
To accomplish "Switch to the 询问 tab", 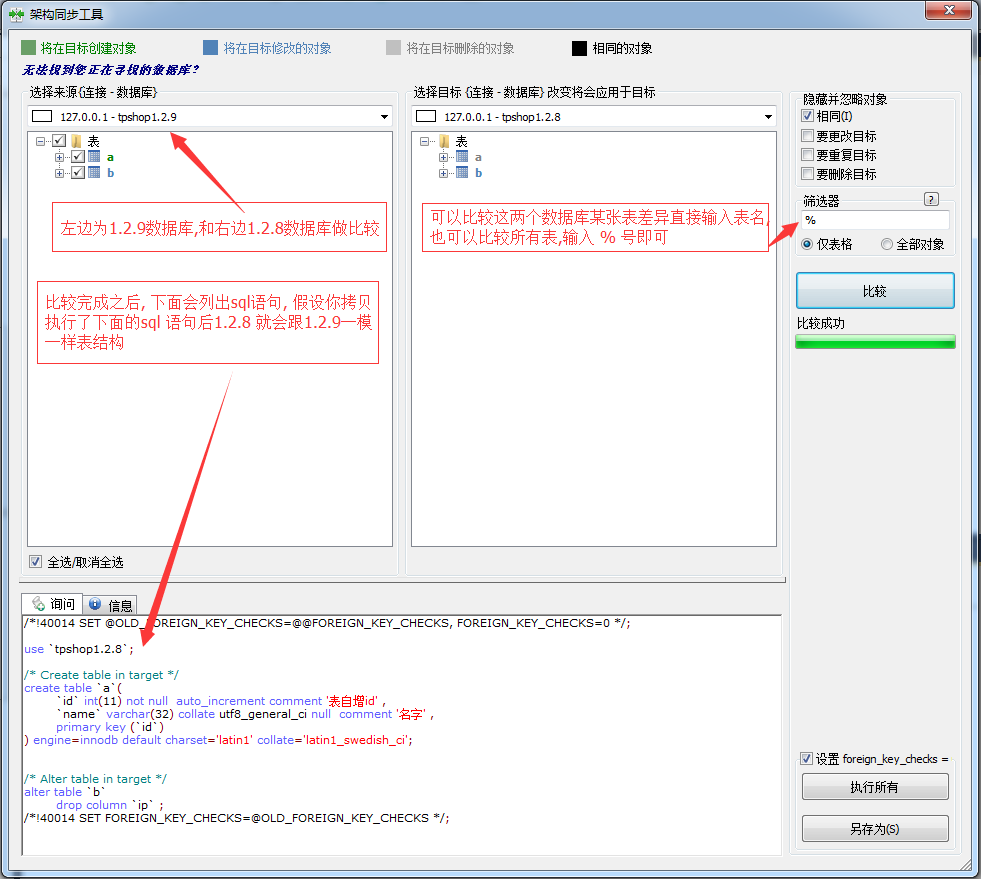I will 53,604.
